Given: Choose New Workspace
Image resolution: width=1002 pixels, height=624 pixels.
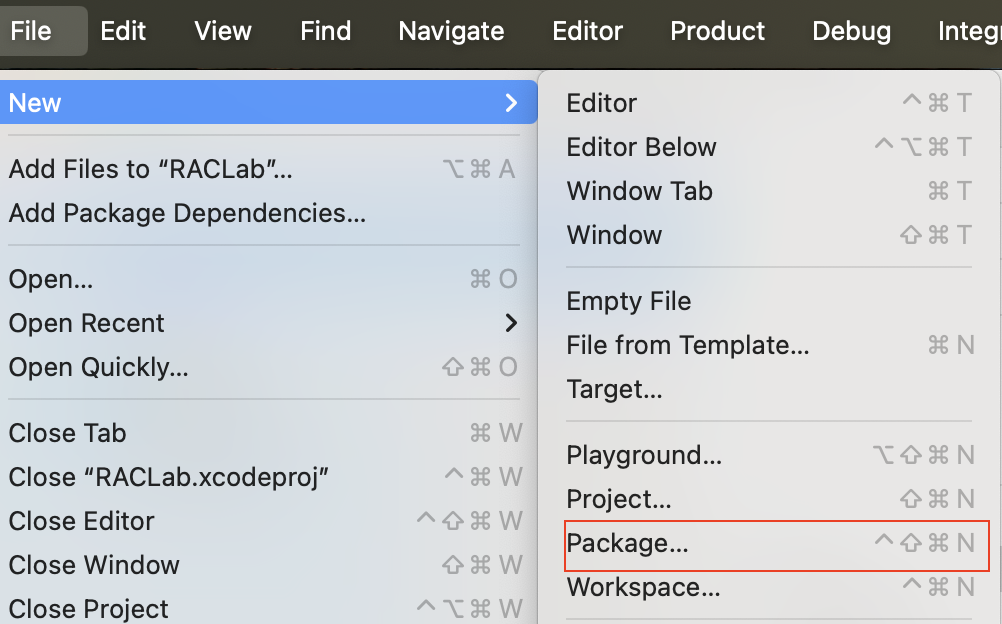Looking at the screenshot, I should coord(643,587).
